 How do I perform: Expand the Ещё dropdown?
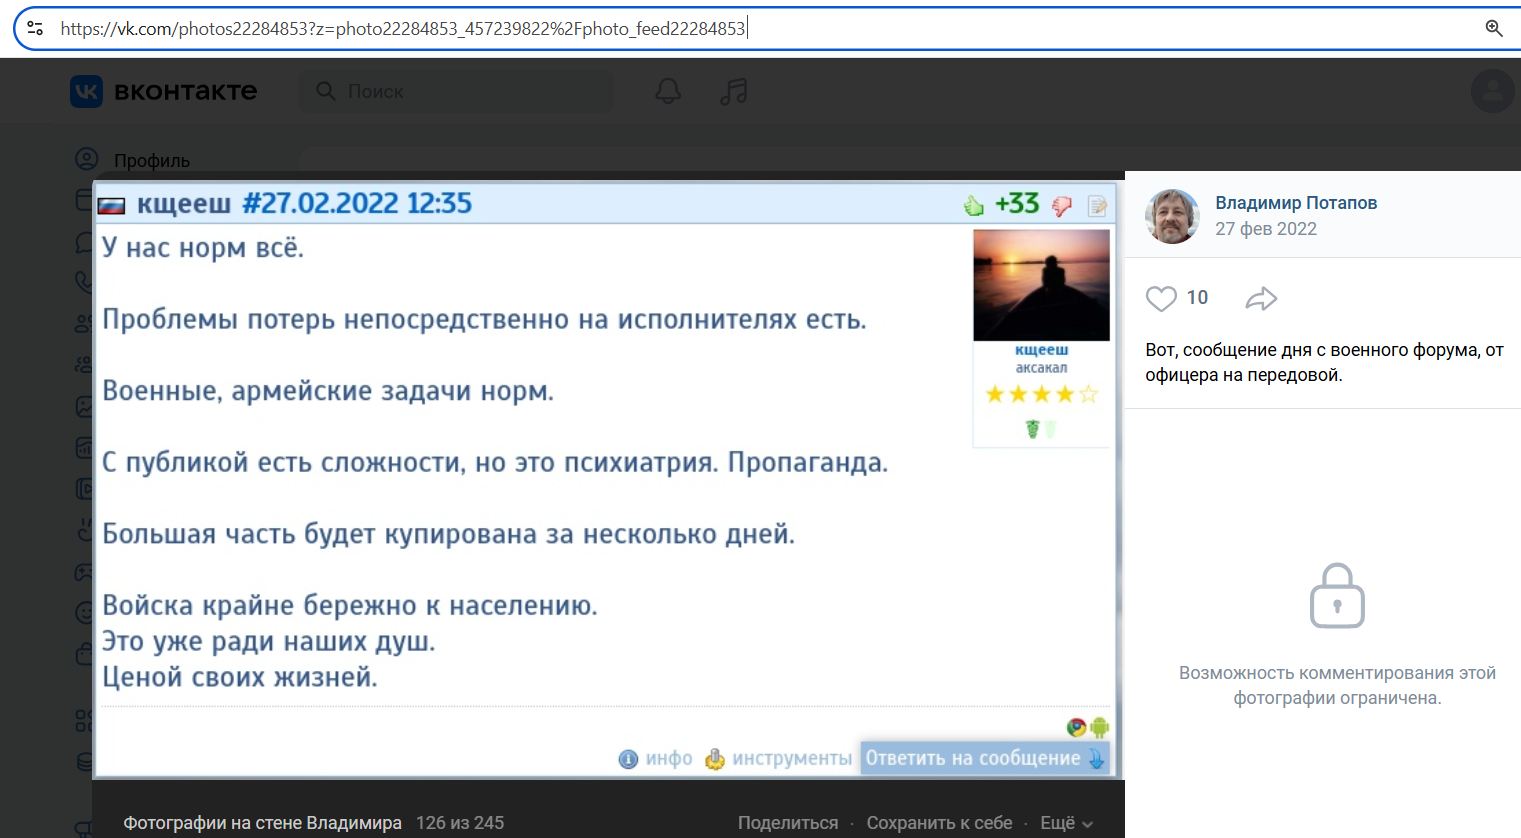[1067, 823]
